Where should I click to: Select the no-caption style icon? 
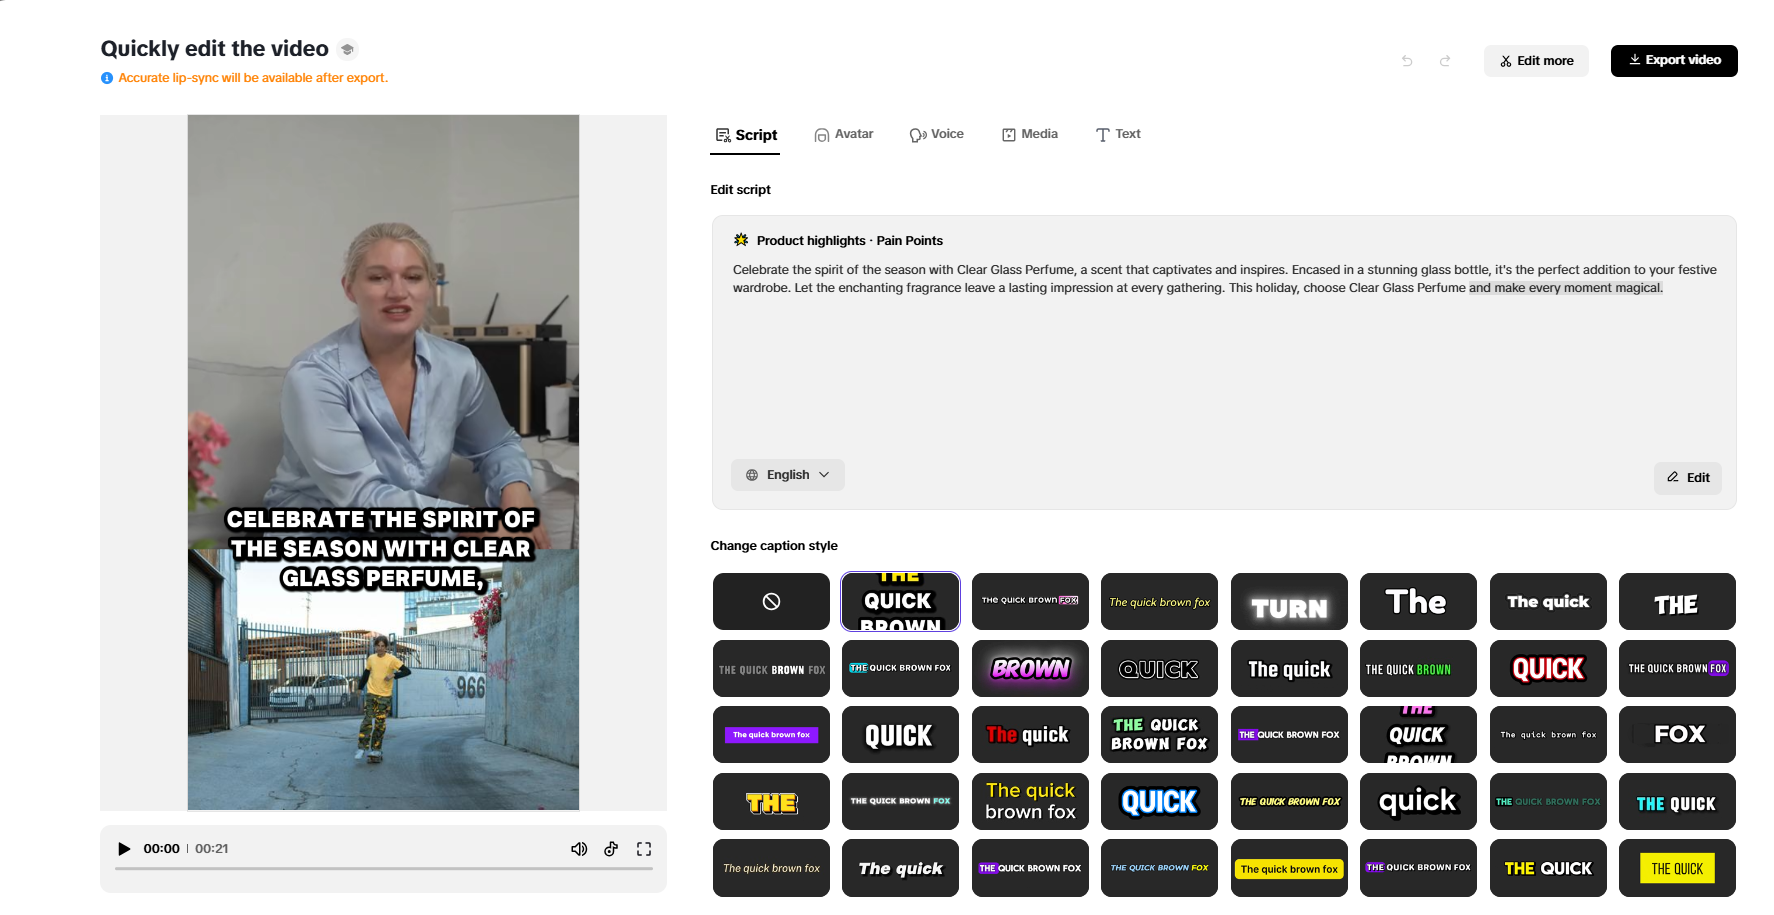(x=771, y=602)
